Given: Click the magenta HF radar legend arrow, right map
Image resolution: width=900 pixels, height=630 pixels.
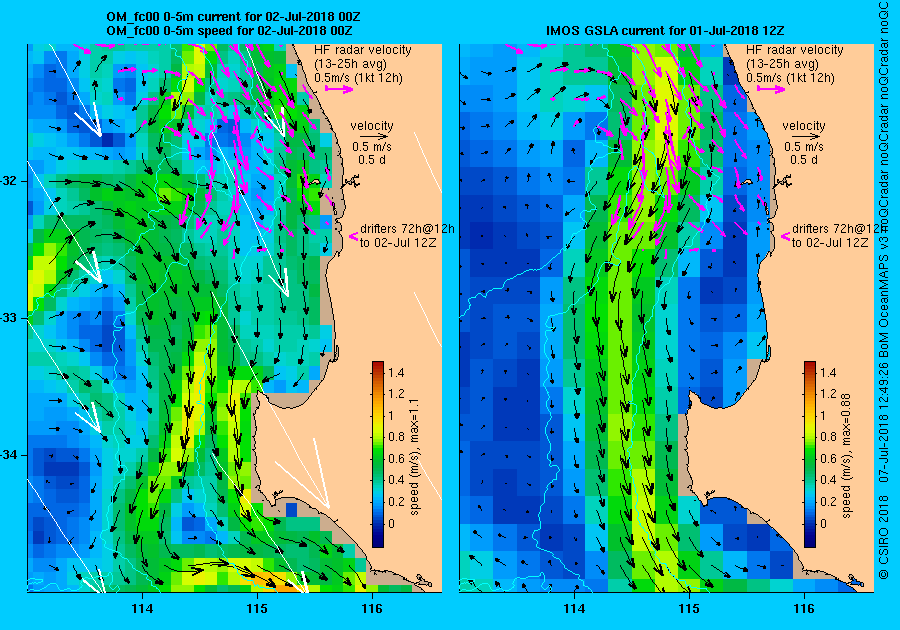Looking at the screenshot, I should click(x=771, y=89).
